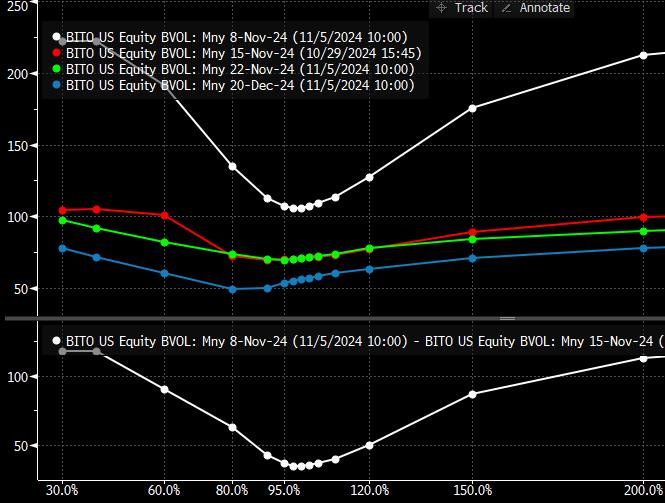Click lower chart spread point at 60% moneyness
The height and width of the screenshot is (503, 665).
click(164, 390)
